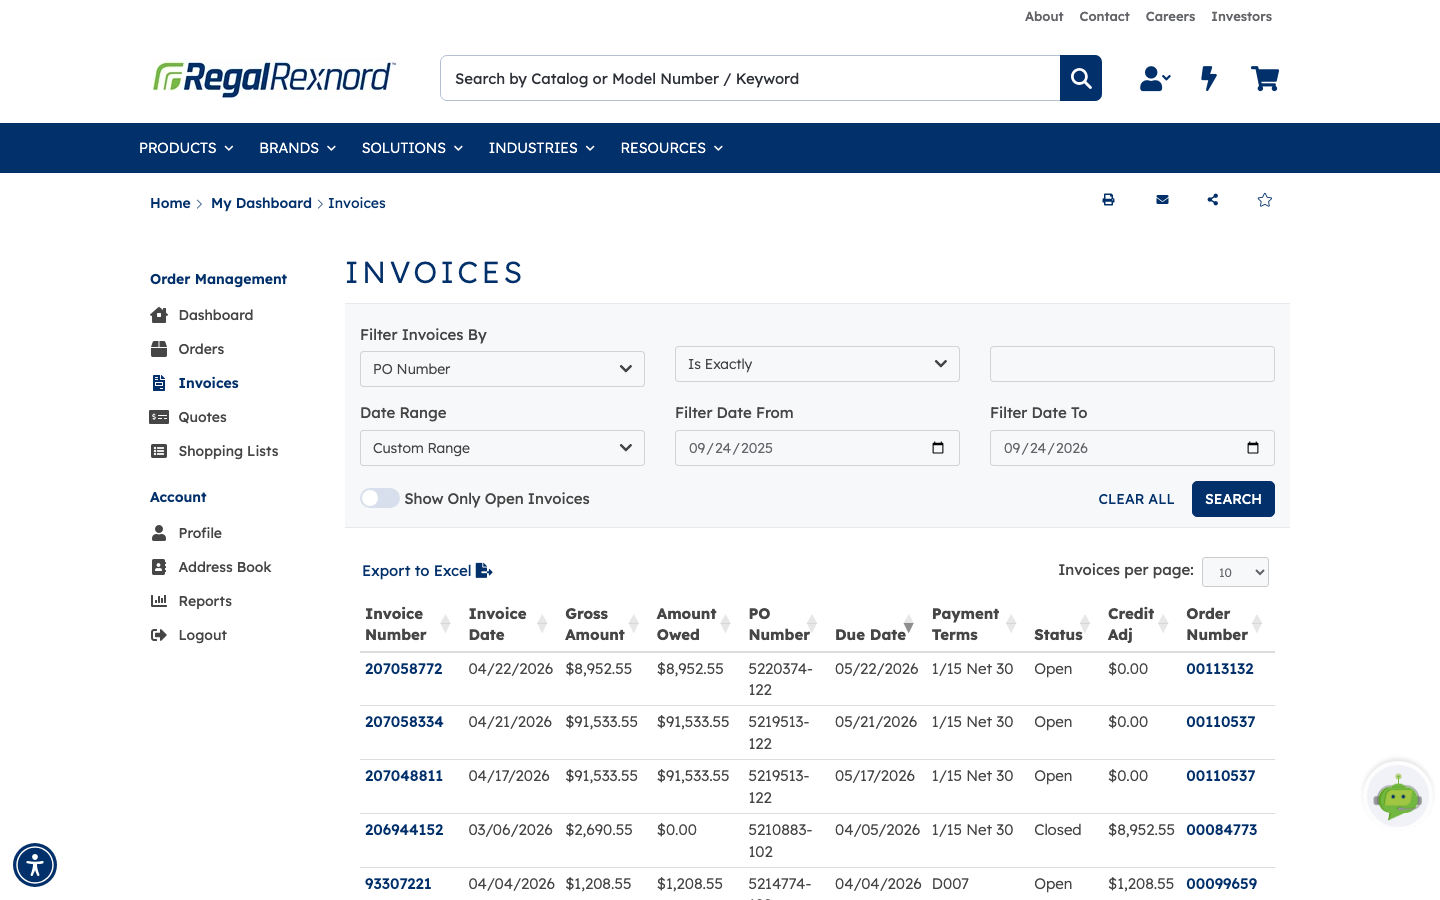Go to My Dashboard breadcrumb

pos(261,203)
